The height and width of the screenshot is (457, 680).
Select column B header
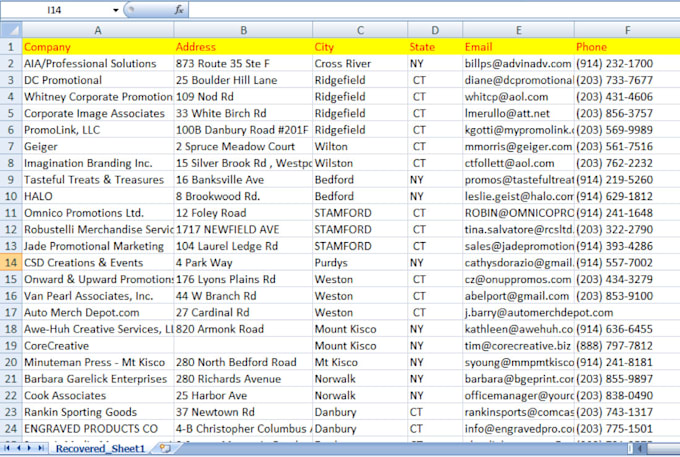pos(243,30)
